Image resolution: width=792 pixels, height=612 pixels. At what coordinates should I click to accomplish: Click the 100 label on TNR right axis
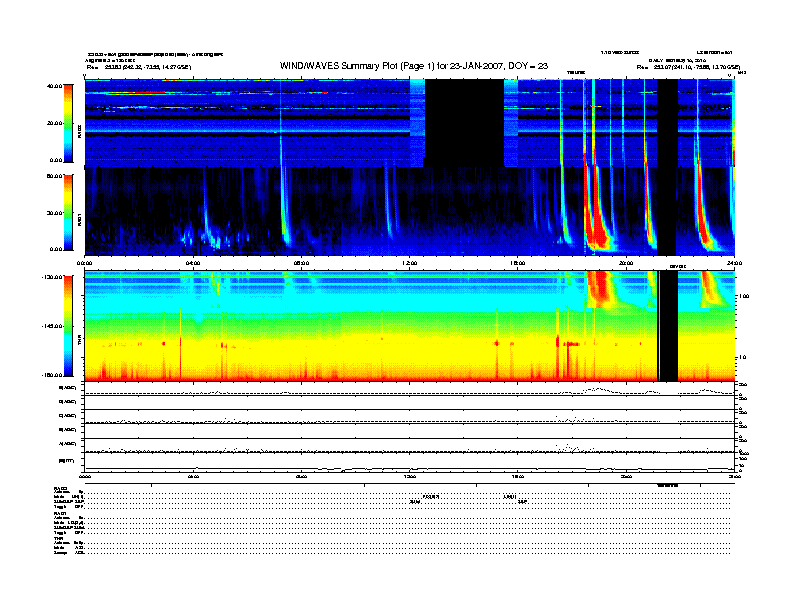pos(744,296)
